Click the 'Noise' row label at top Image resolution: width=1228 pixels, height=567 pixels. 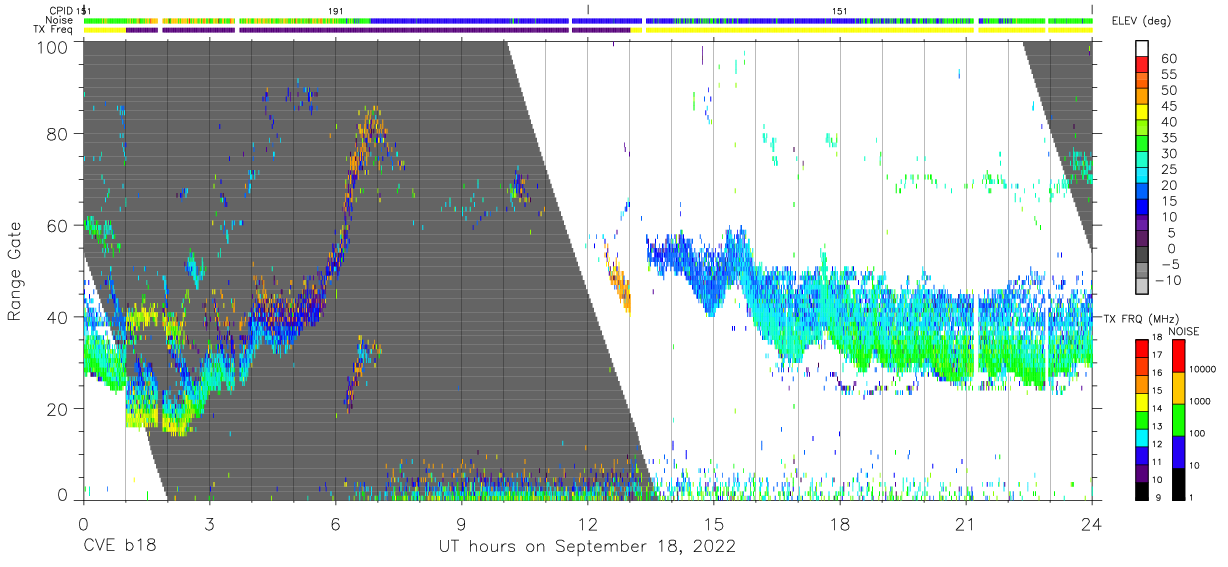pos(59,20)
